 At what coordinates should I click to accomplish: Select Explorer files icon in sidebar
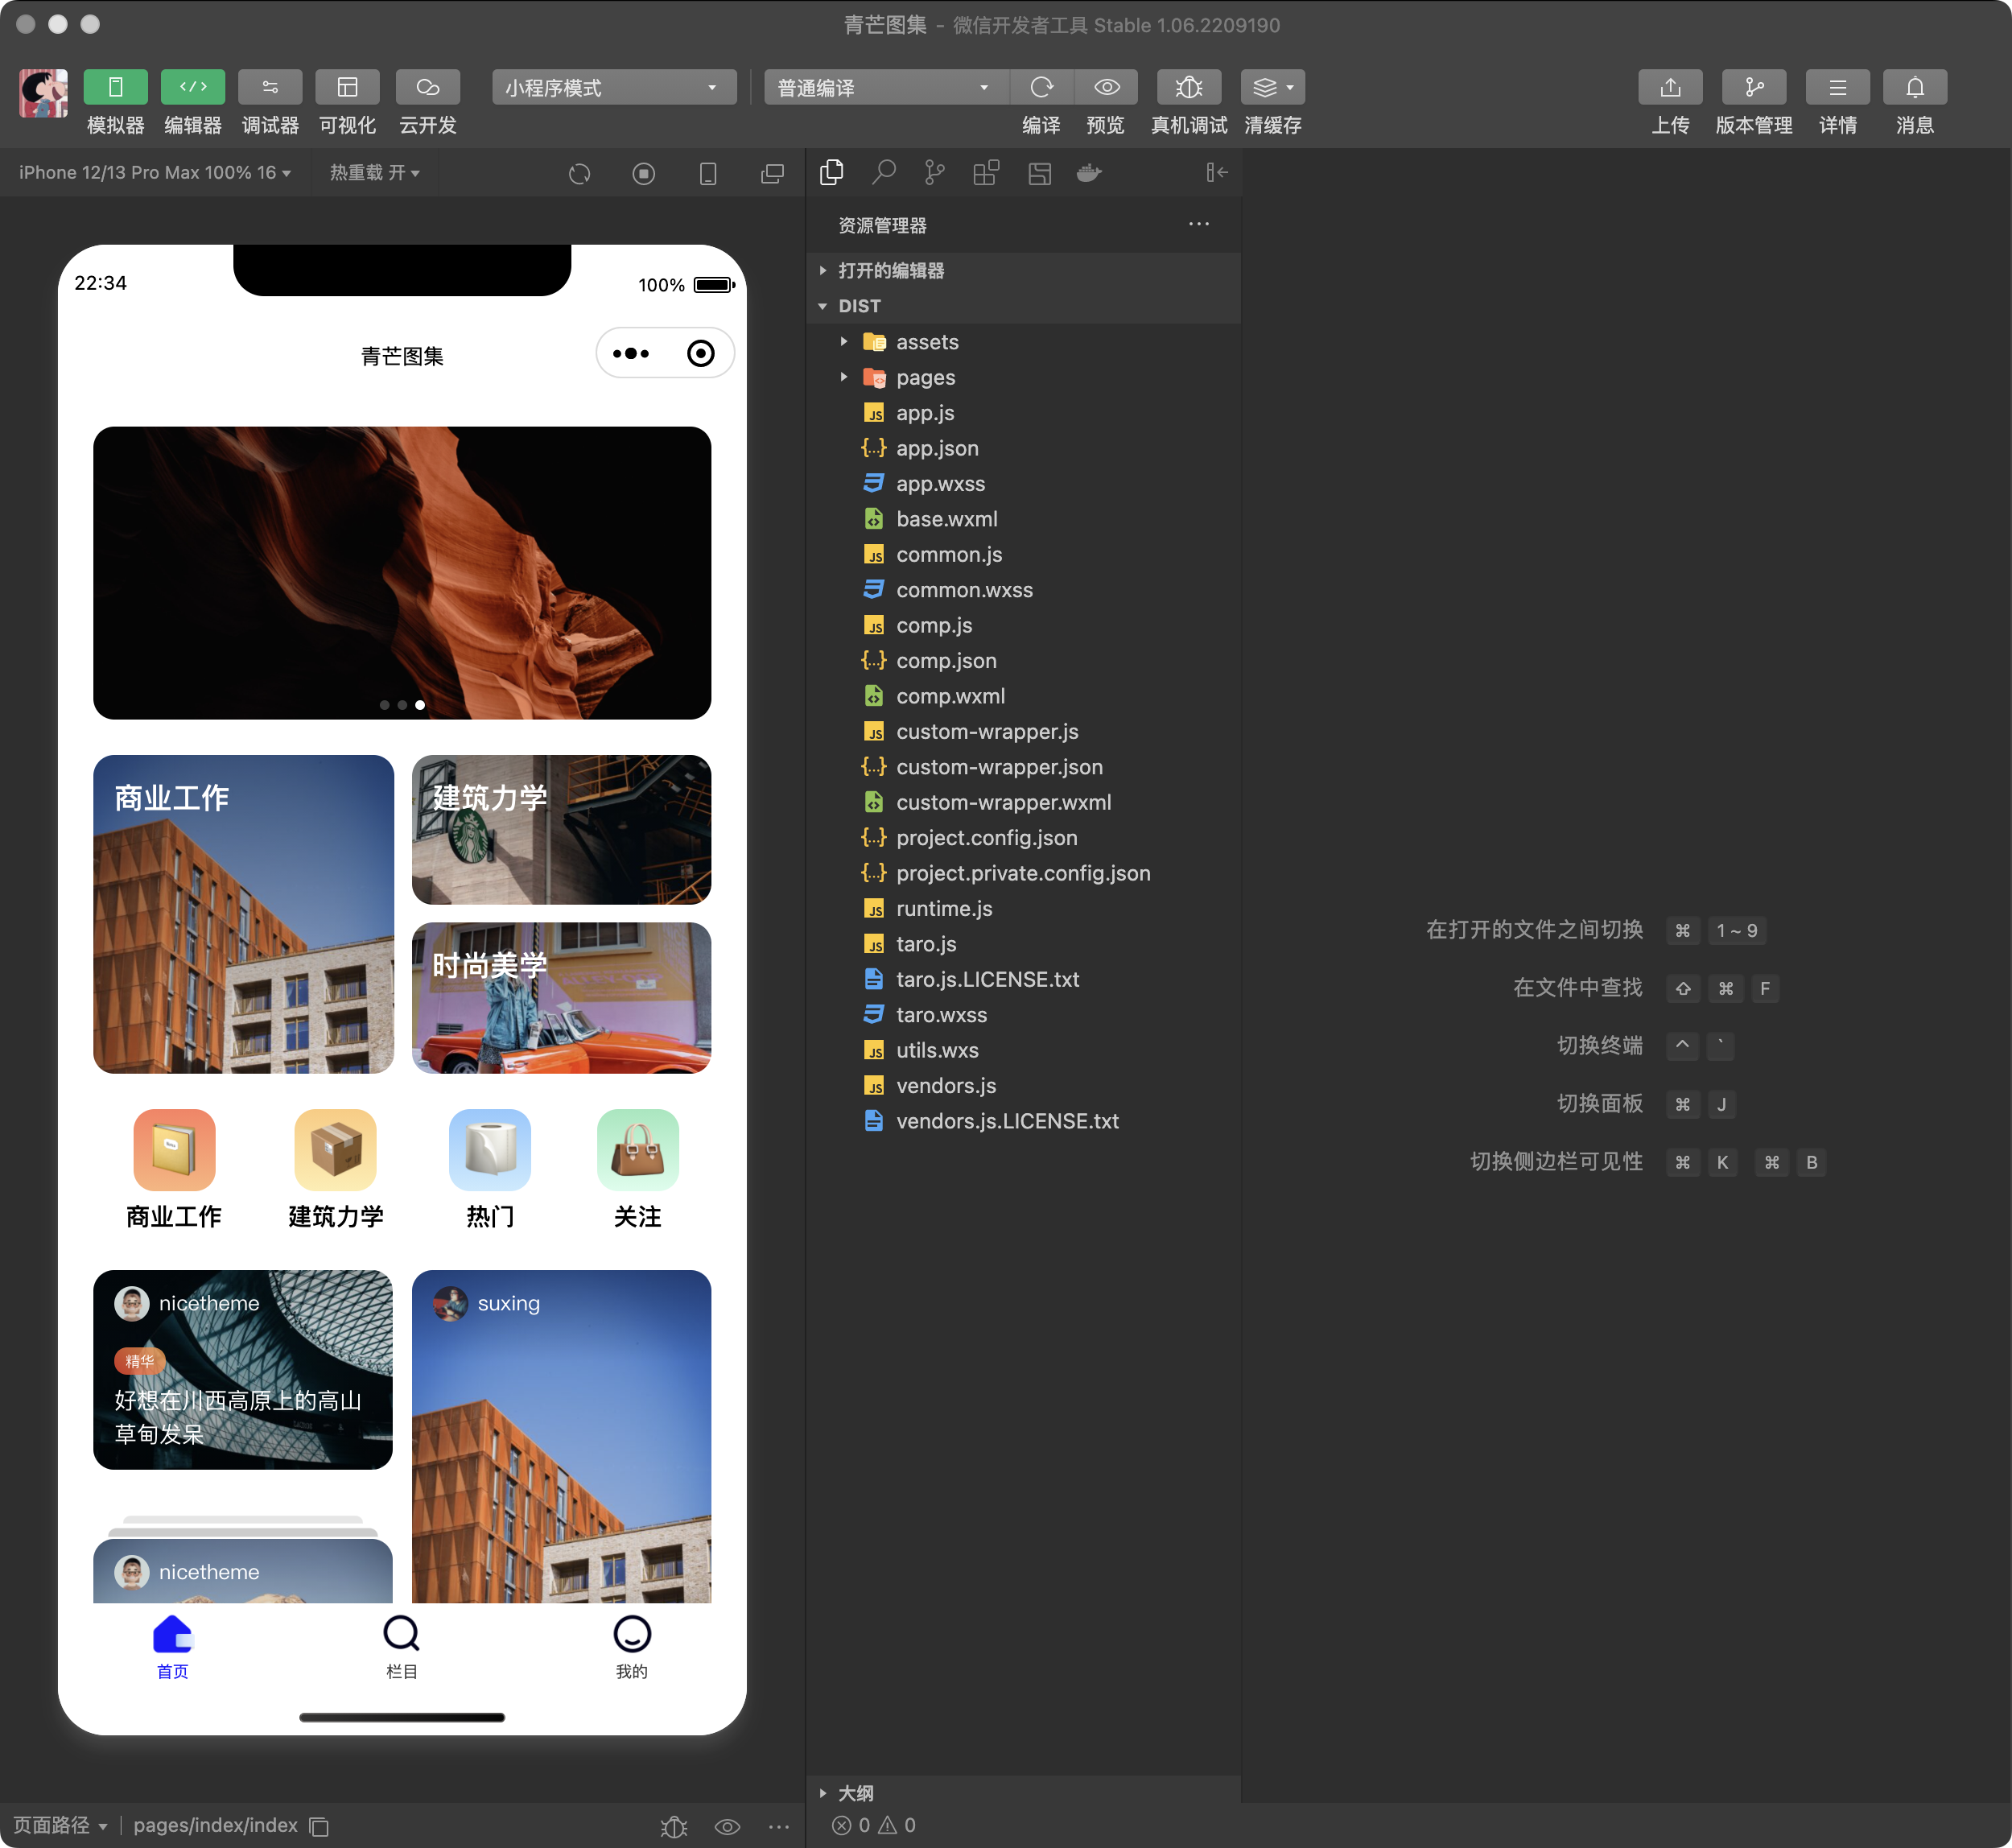(831, 173)
